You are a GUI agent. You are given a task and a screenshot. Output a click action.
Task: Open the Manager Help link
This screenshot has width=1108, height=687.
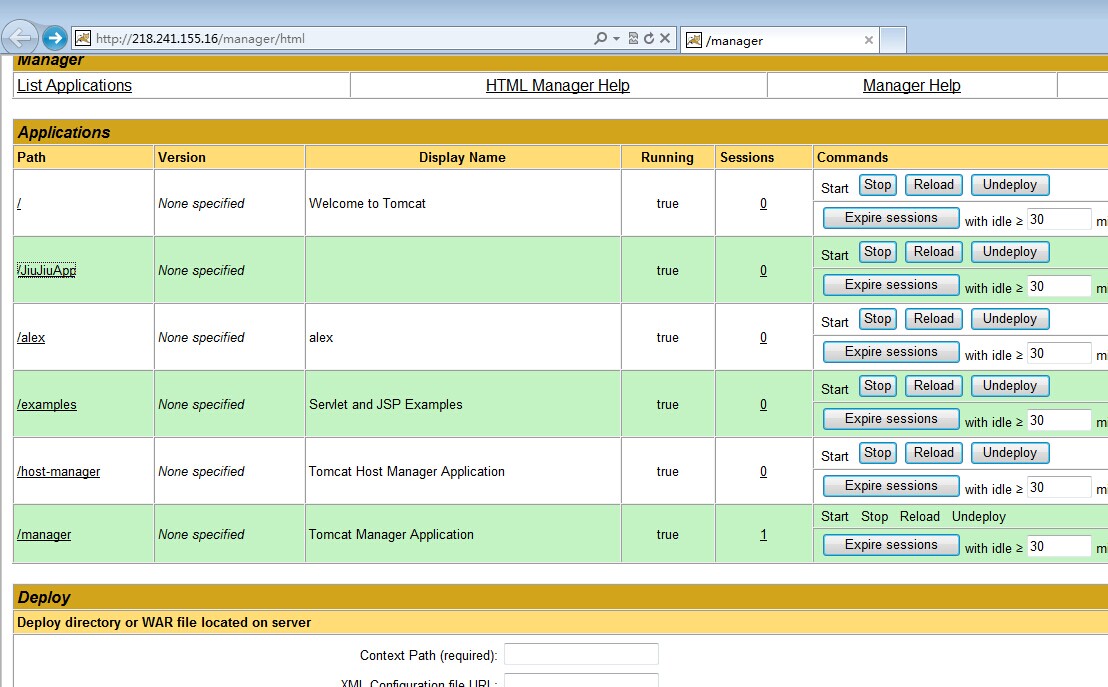[912, 86]
